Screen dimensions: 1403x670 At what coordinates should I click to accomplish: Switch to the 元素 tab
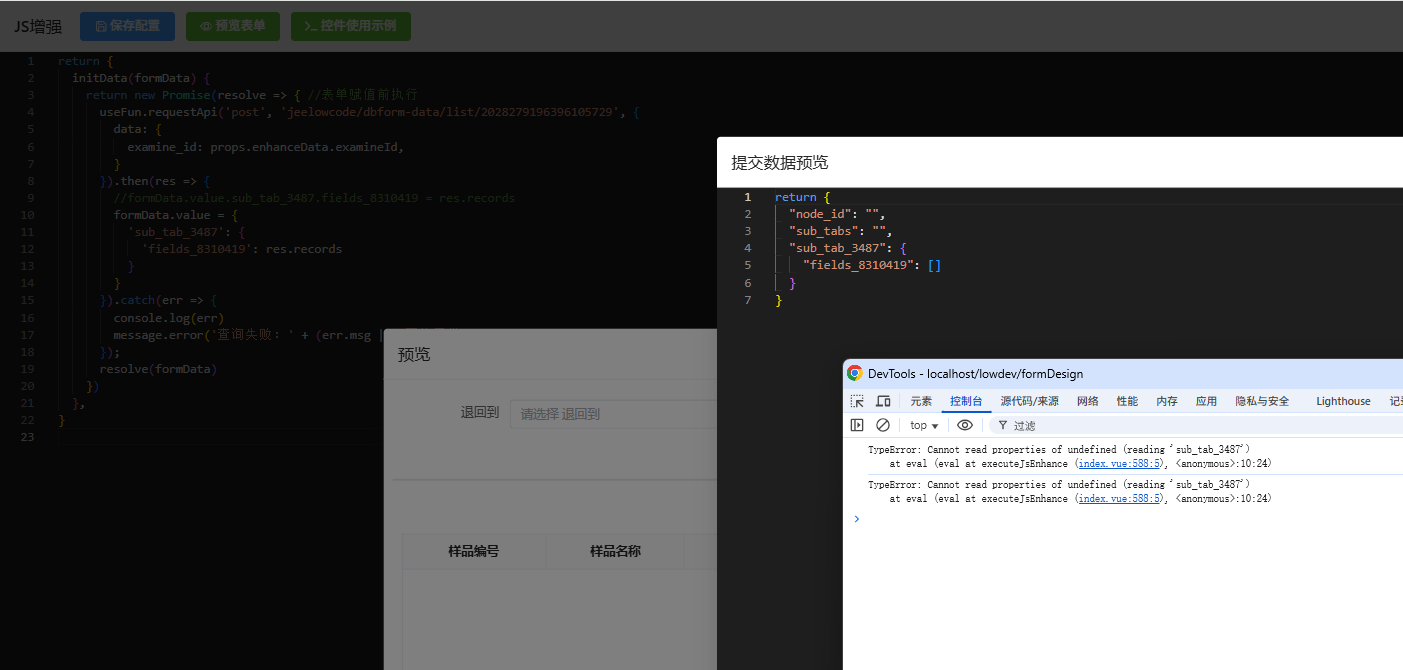(x=920, y=401)
